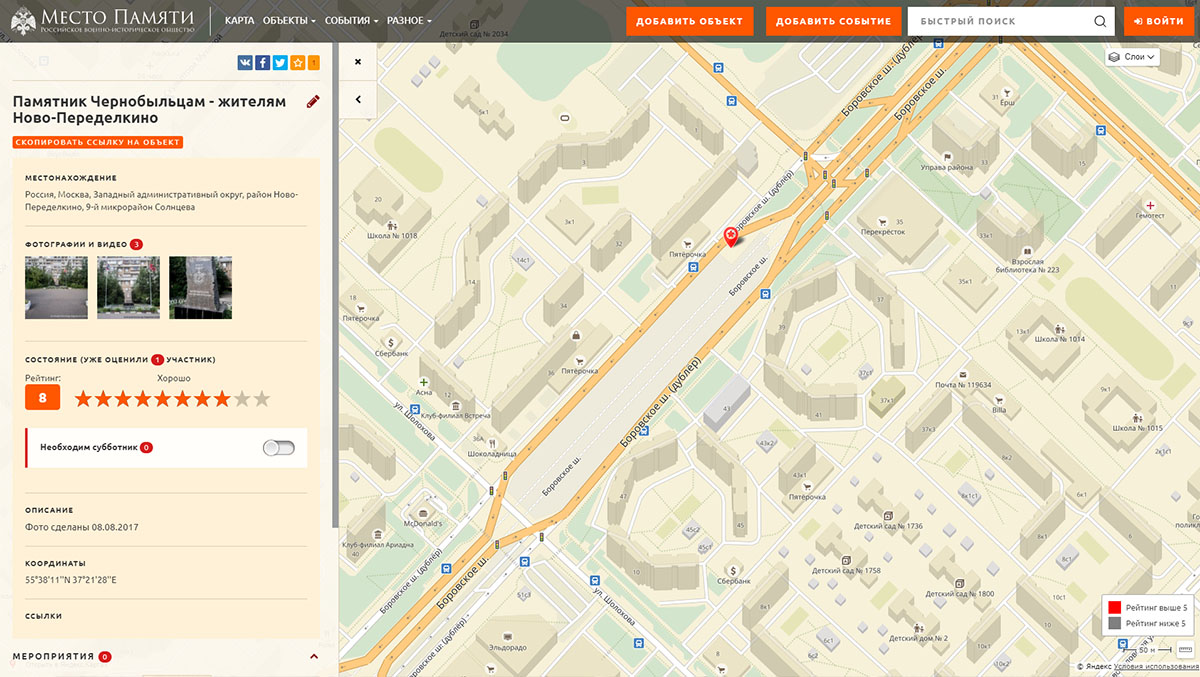This screenshot has height=677, width=1200.
Task: Collapse the side panel with left chevron
Action: click(x=358, y=99)
